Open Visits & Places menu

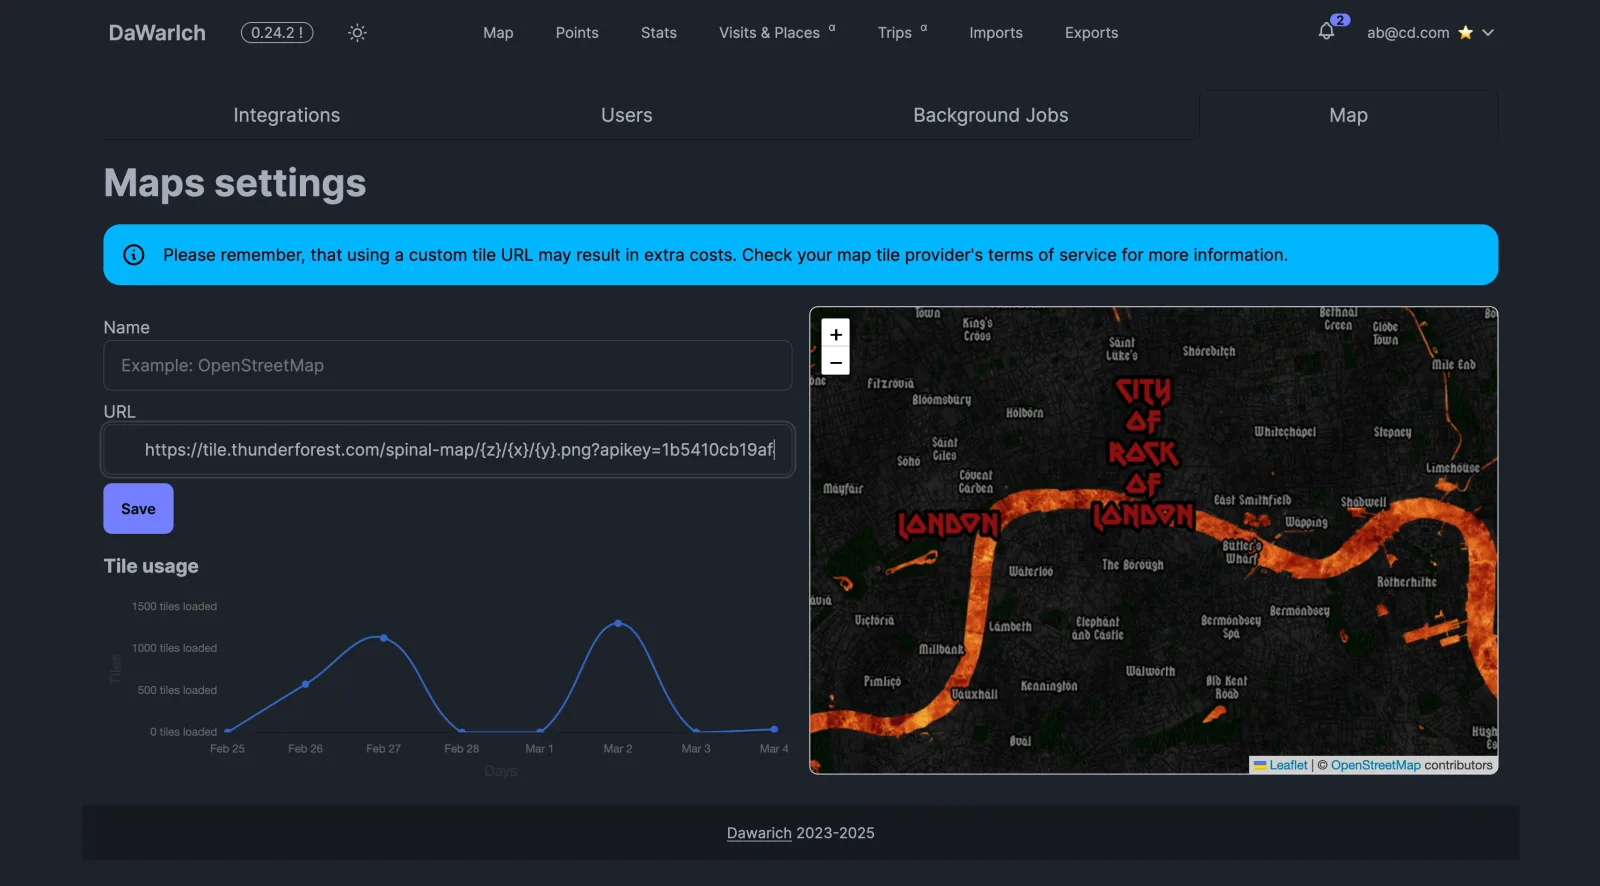click(x=777, y=33)
